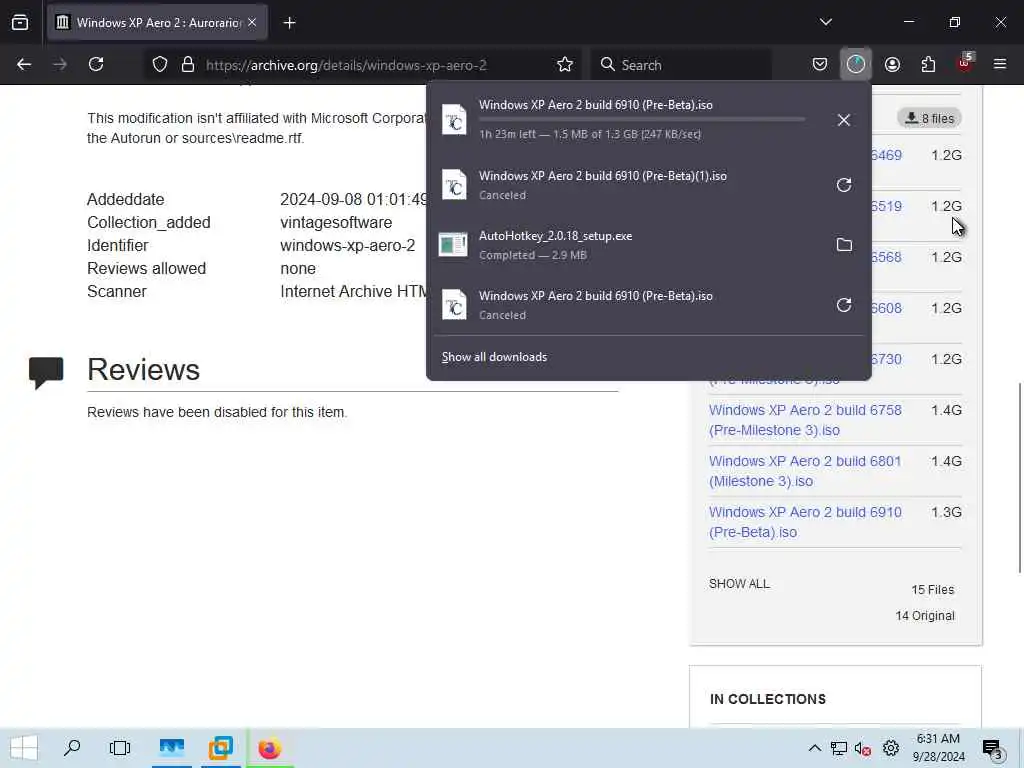The height and width of the screenshot is (768, 1024).
Task: Save page to Pocket
Action: (820, 64)
